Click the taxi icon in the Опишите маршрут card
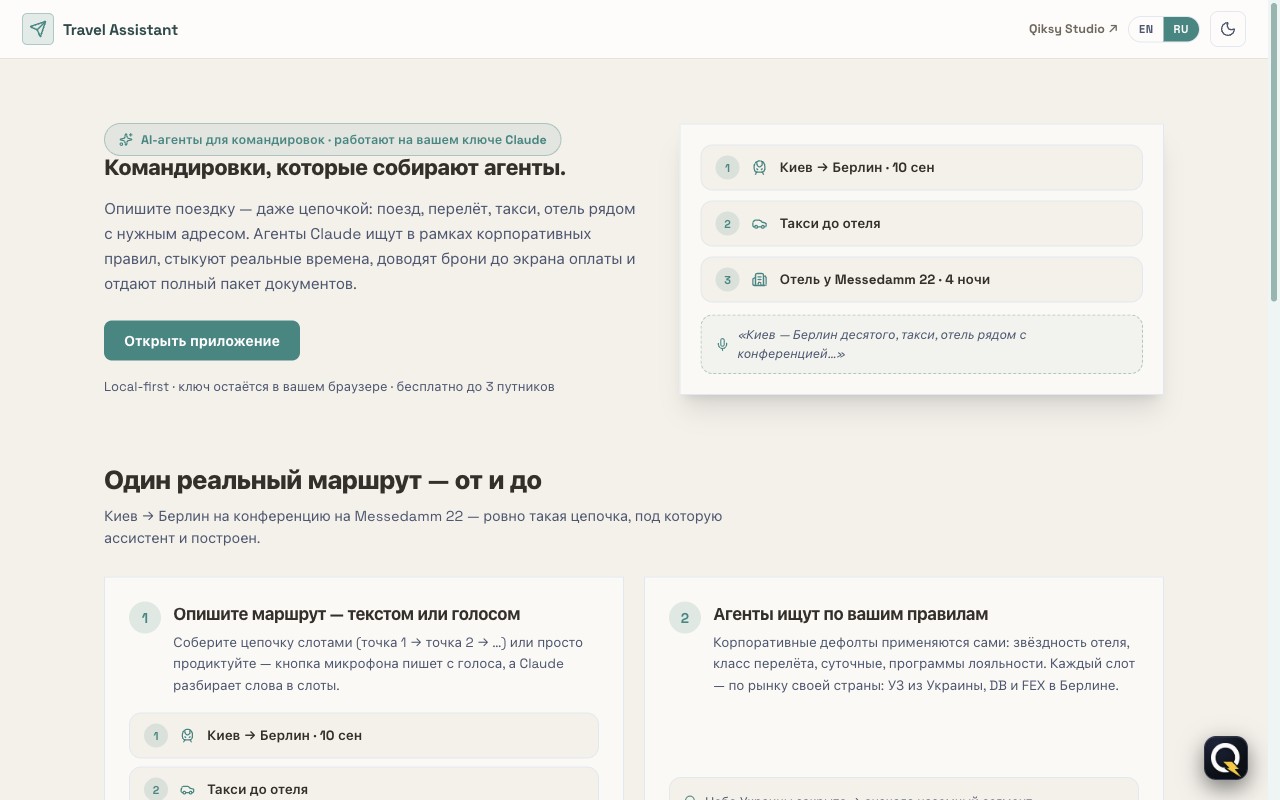This screenshot has width=1280, height=800. 187,789
